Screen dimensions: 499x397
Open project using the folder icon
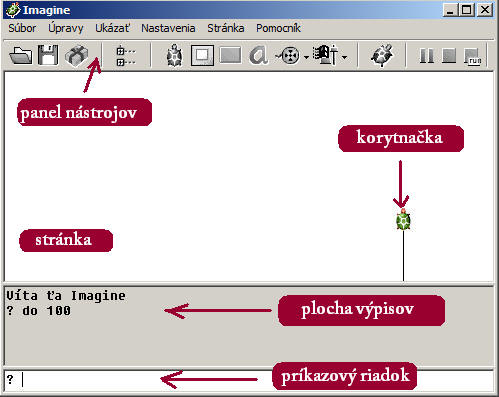coord(21,55)
